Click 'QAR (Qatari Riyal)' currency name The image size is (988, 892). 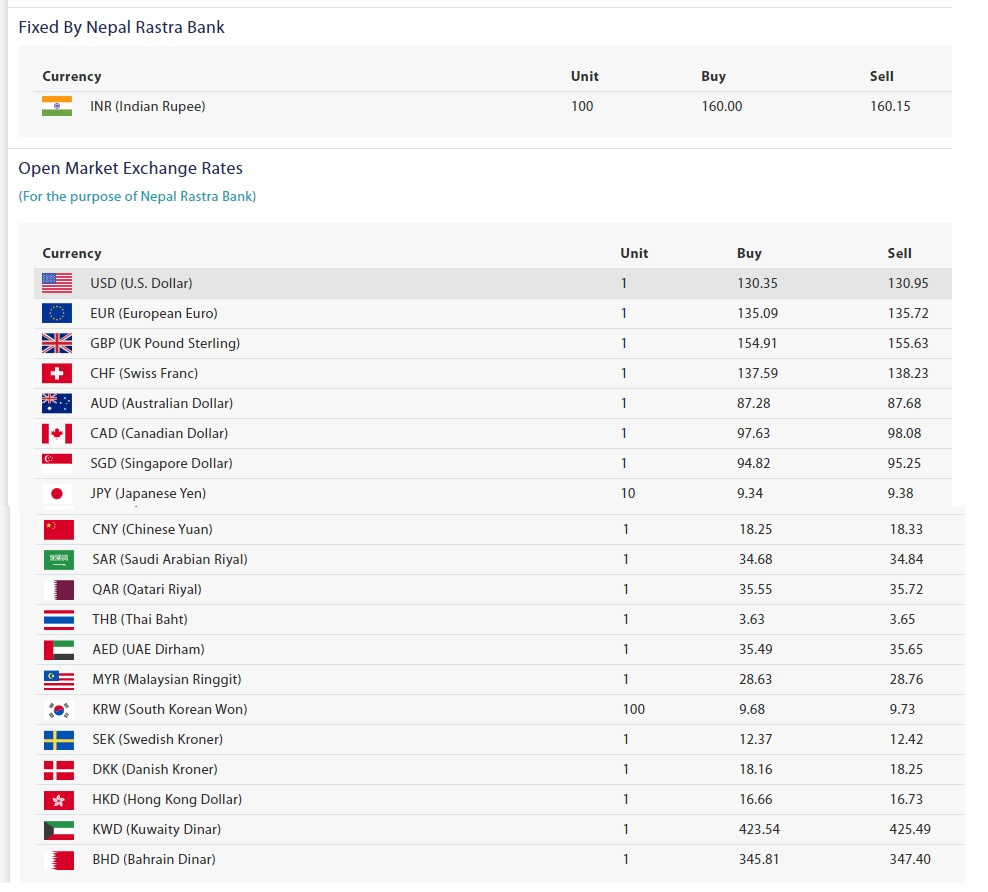point(147,590)
